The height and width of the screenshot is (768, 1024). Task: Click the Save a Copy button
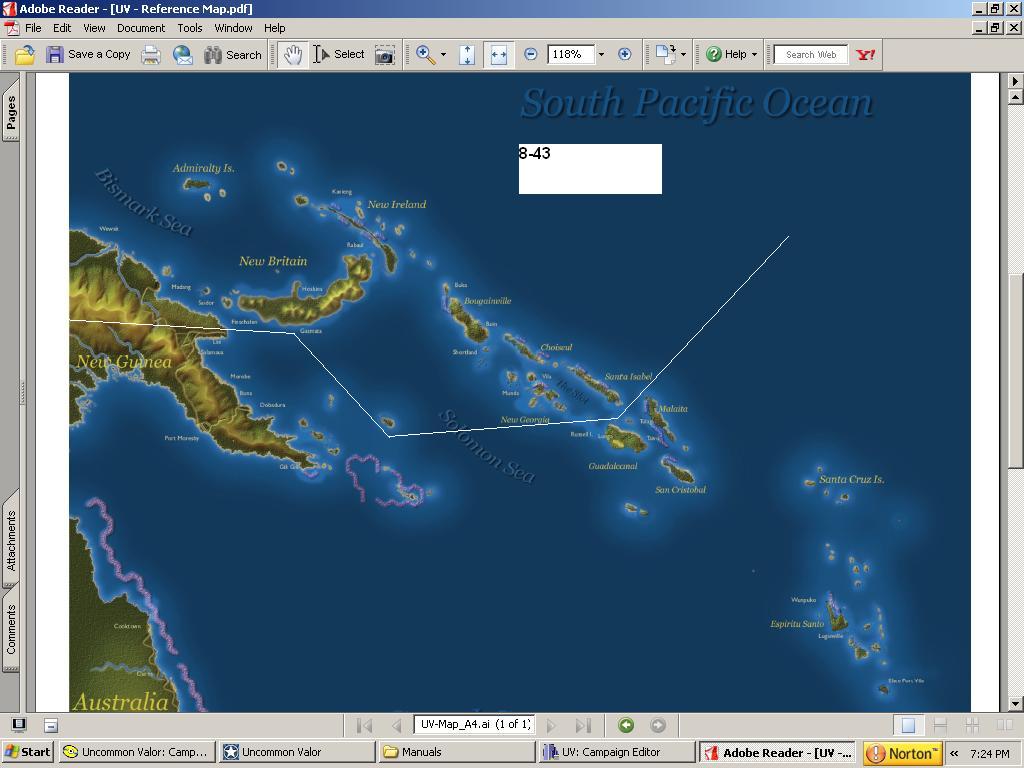point(88,55)
